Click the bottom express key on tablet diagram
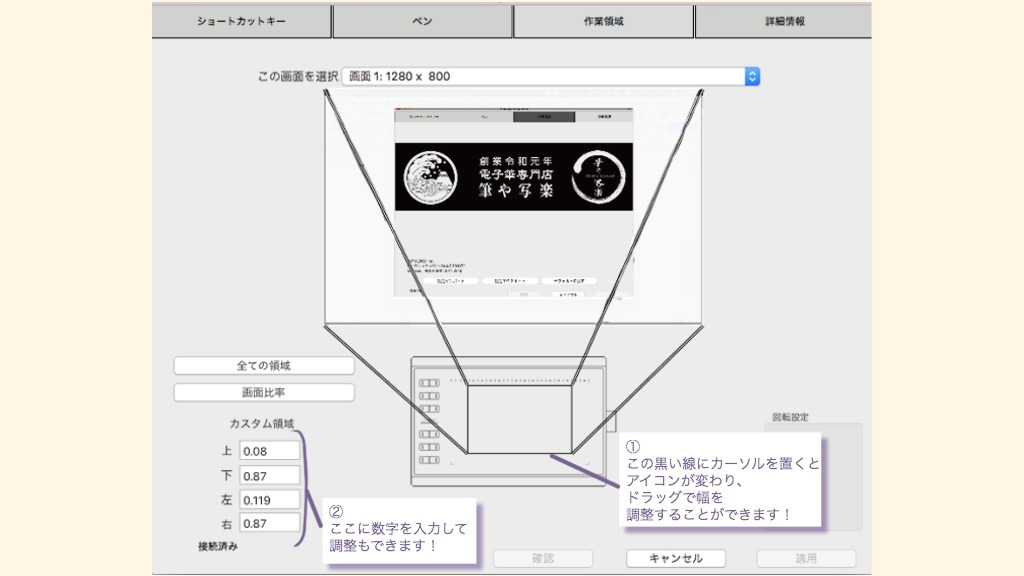 429,460
